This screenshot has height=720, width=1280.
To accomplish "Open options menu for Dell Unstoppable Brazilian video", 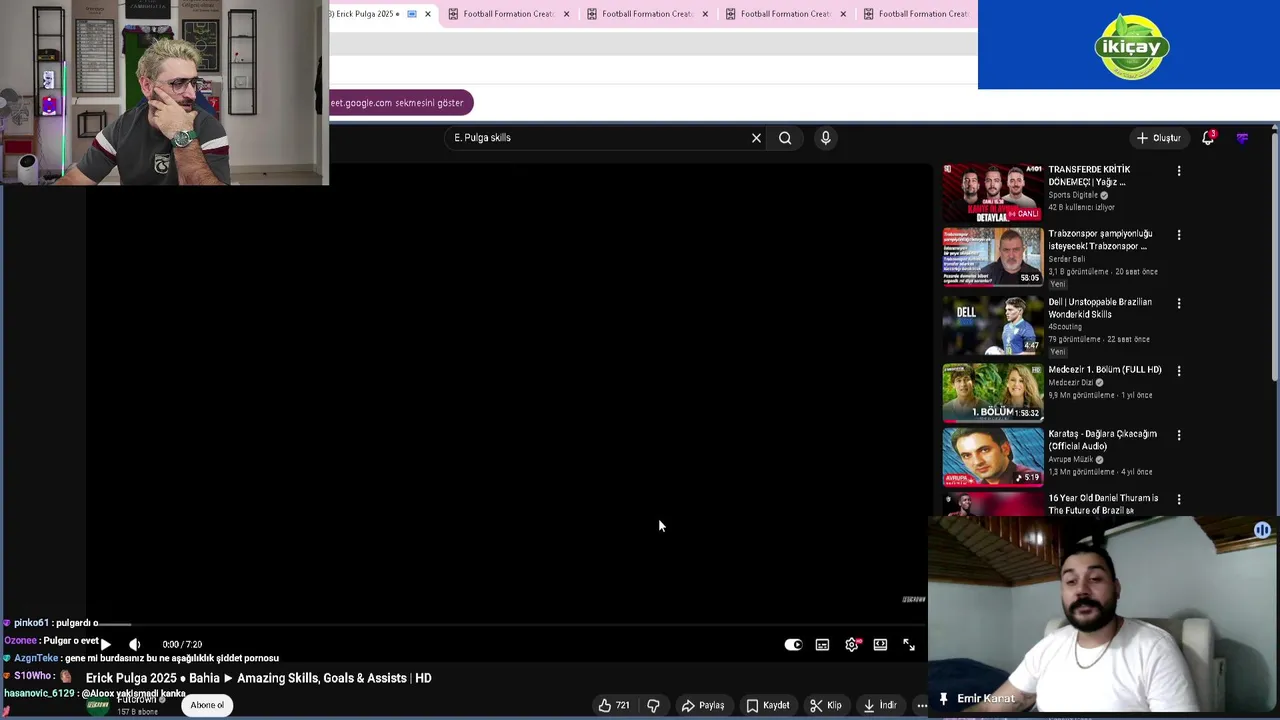I will click(1179, 303).
